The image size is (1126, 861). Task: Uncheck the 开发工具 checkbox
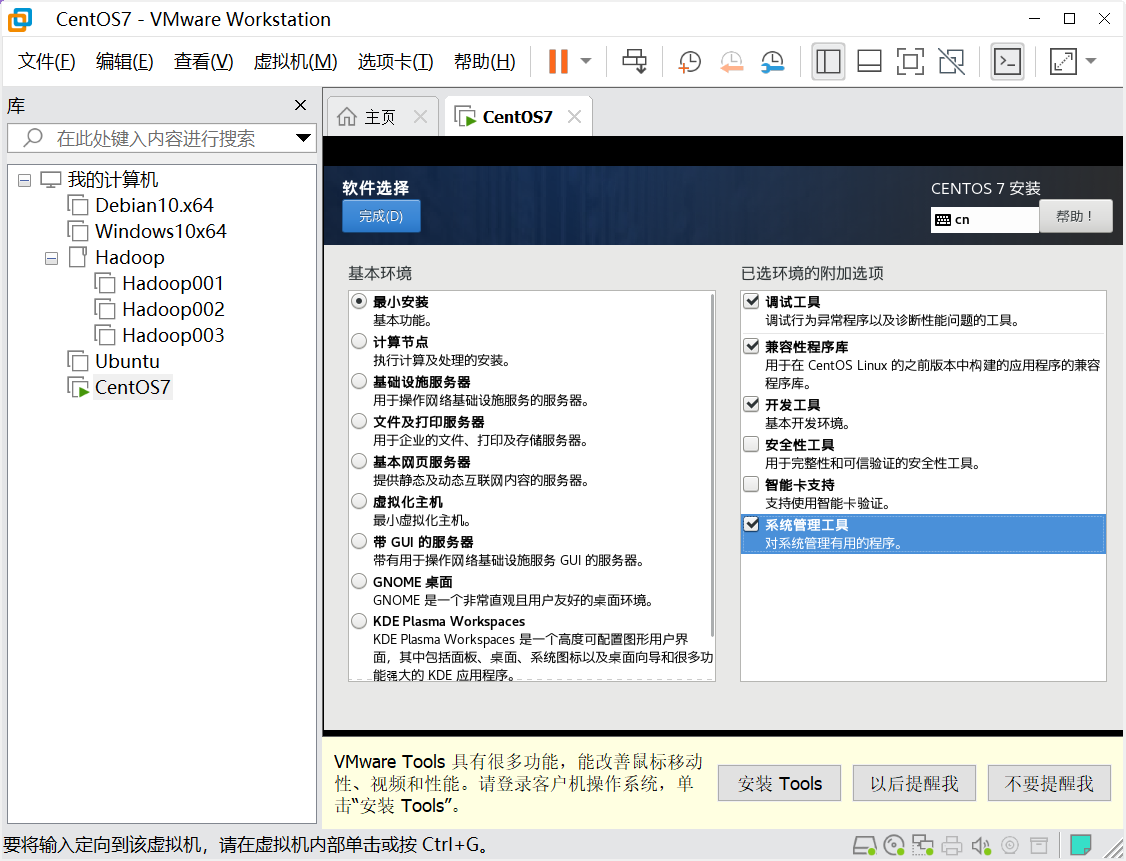751,404
